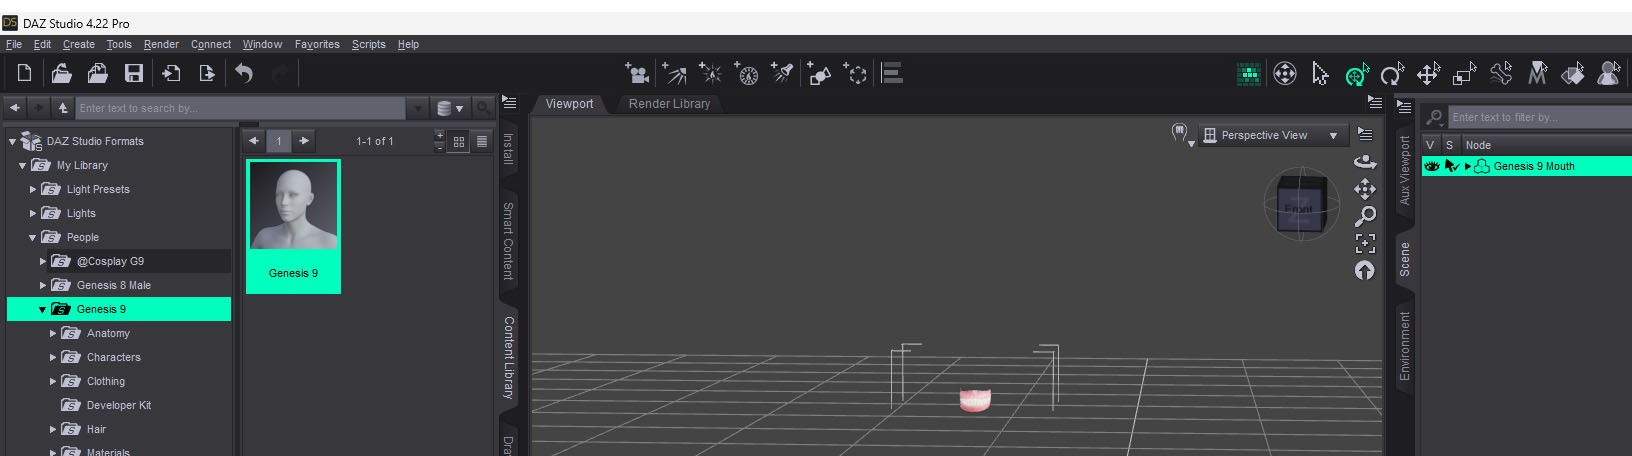1632x456 pixels.
Task: Click the view cube in viewport
Action: click(x=1301, y=205)
